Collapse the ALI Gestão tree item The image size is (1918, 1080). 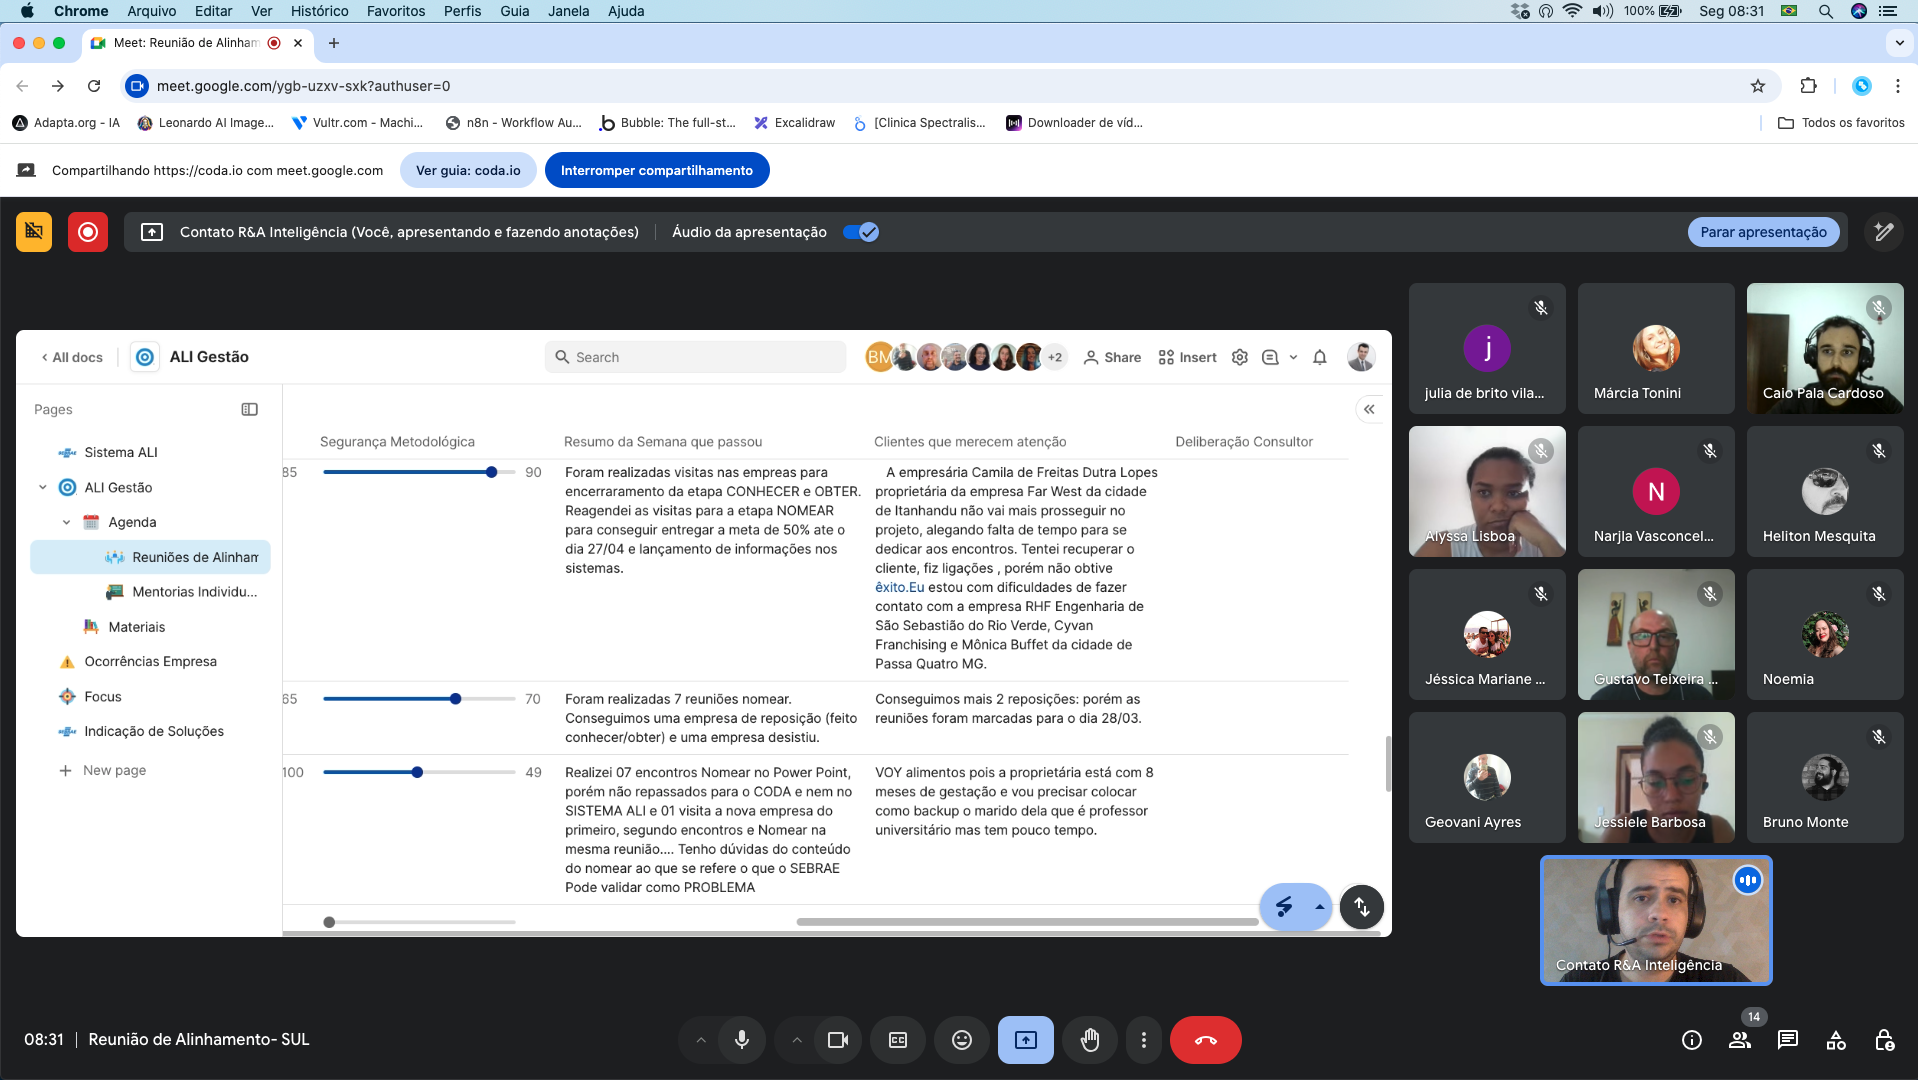pos(42,488)
